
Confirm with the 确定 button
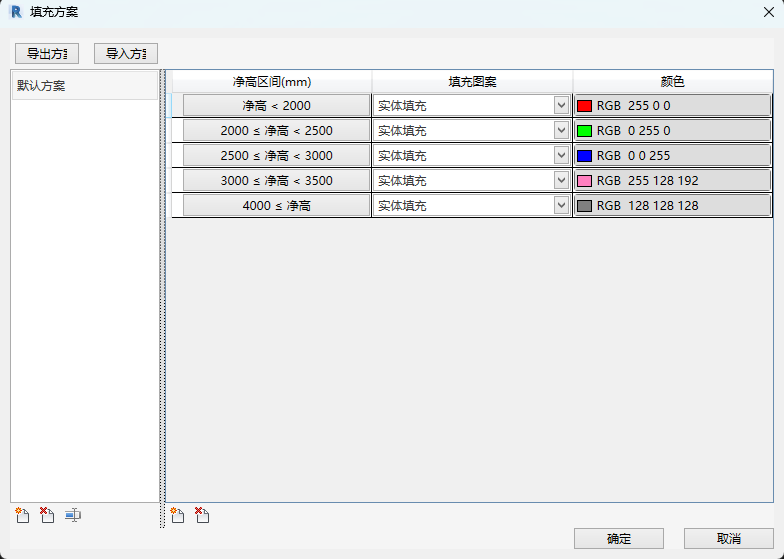click(618, 539)
